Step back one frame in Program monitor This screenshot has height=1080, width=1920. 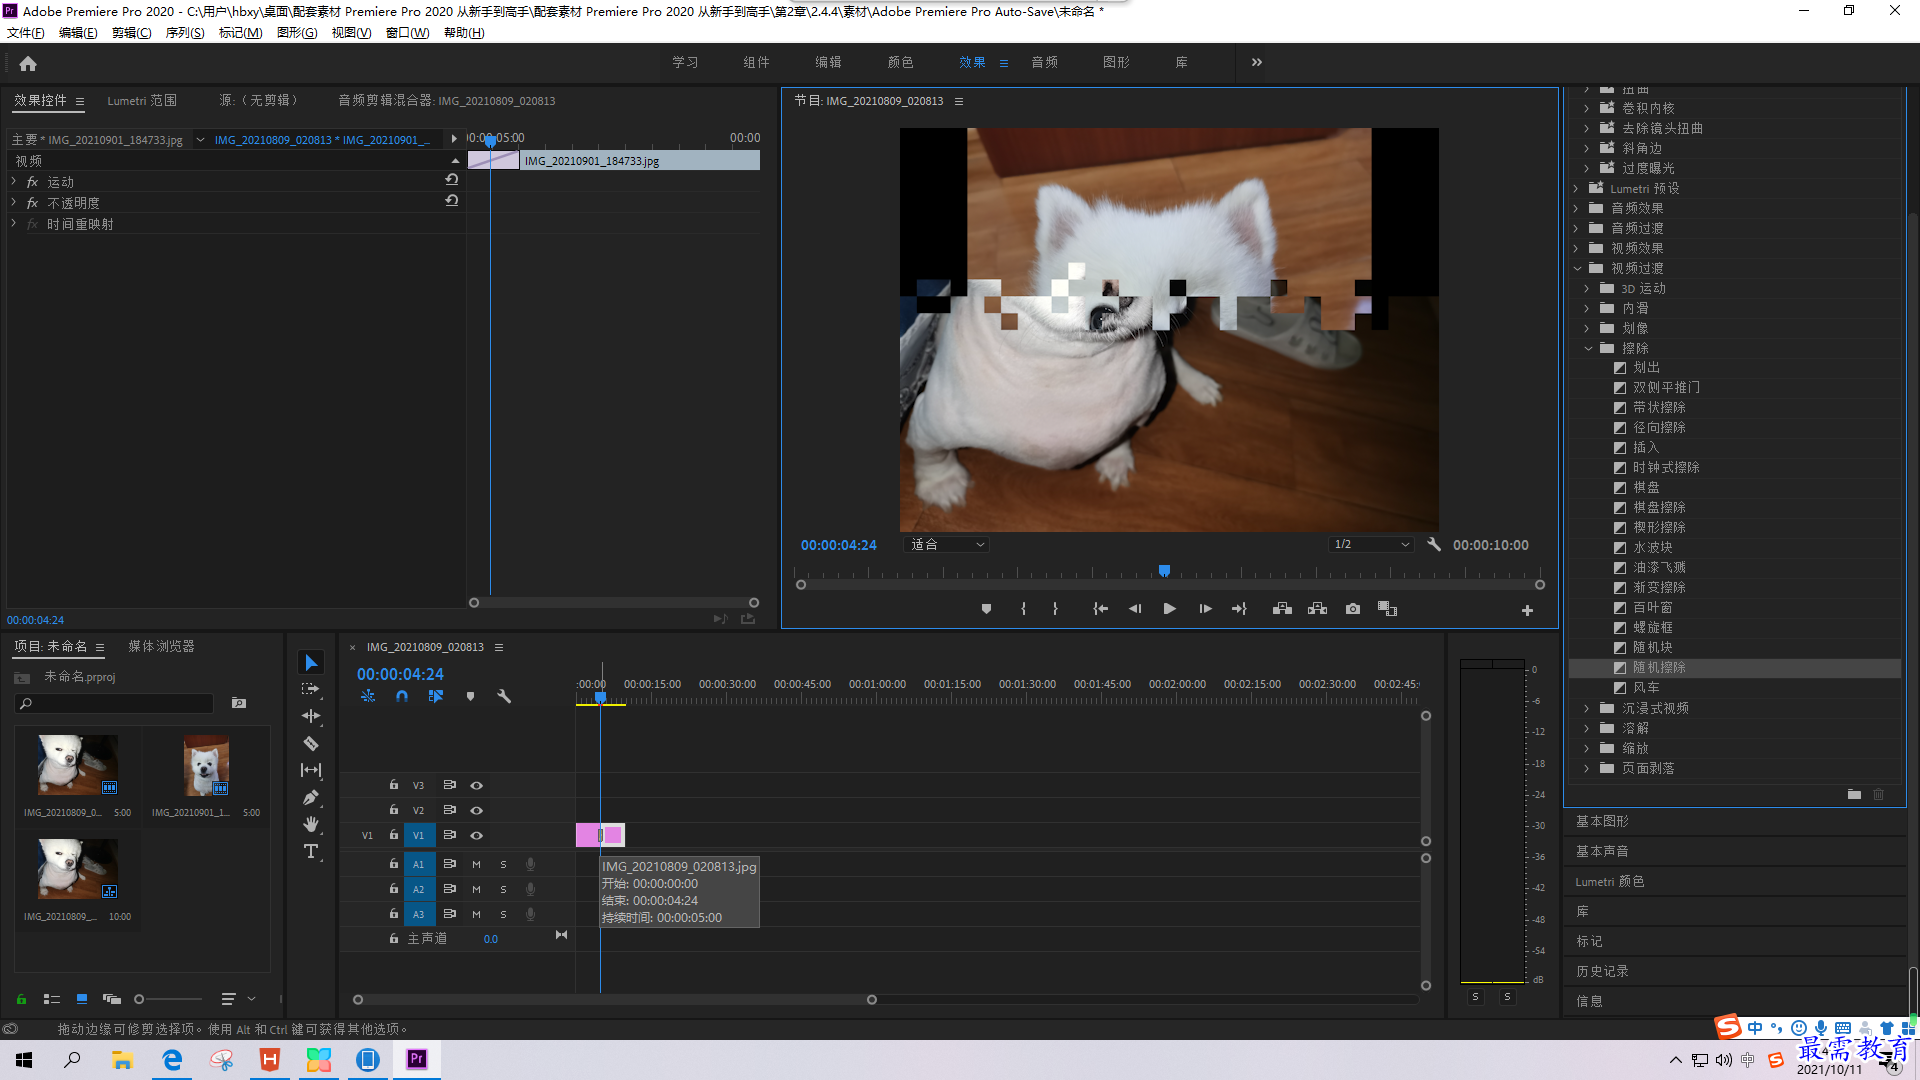point(1135,609)
